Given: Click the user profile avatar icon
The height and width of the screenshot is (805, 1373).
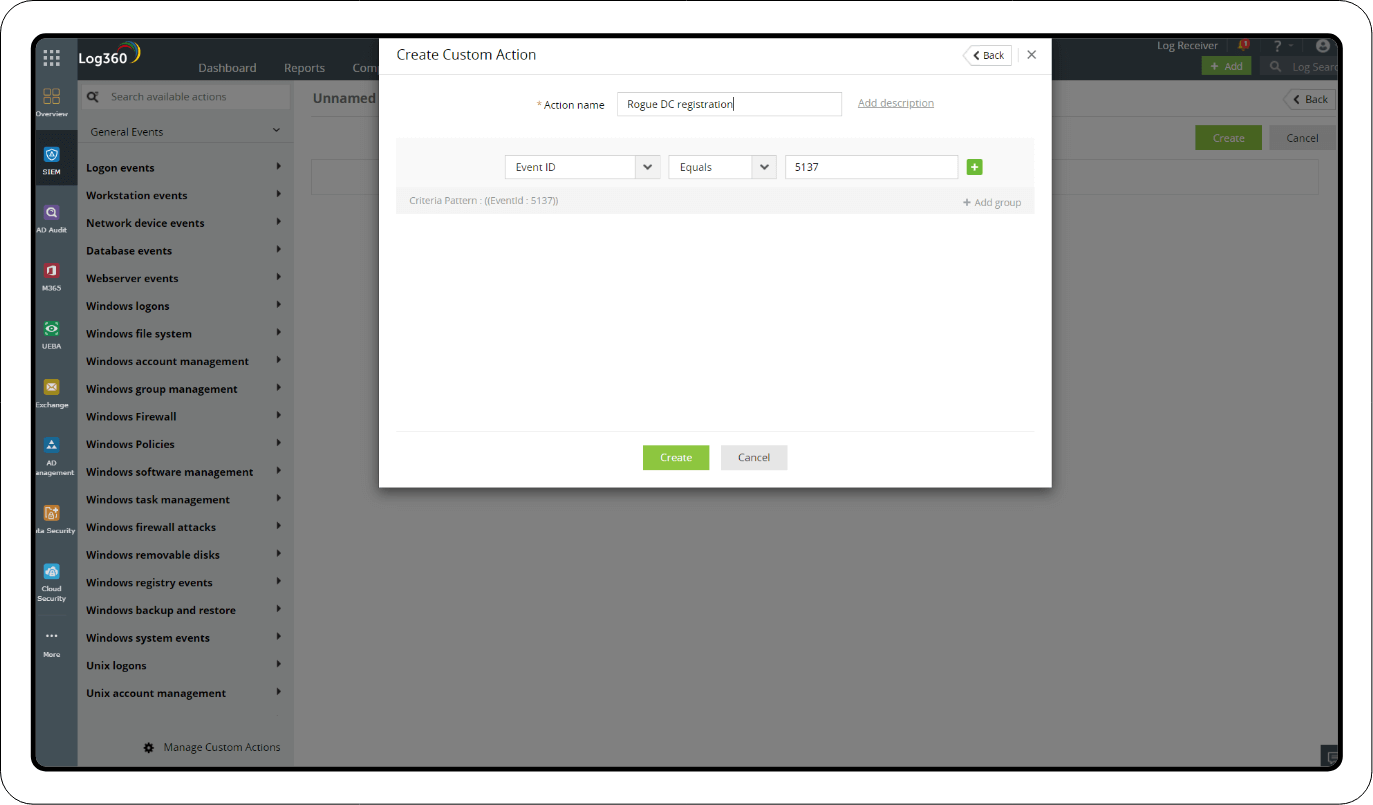Looking at the screenshot, I should click(1322, 45).
